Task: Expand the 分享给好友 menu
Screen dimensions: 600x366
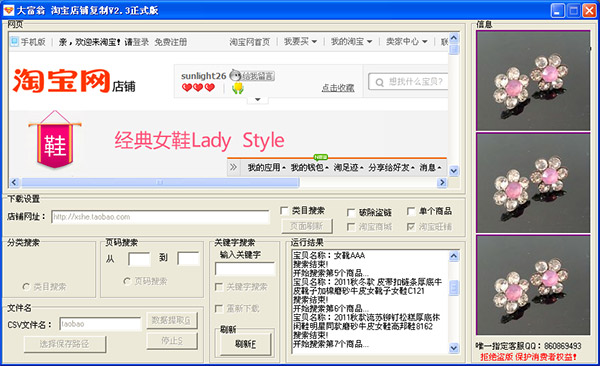Action: coord(391,168)
